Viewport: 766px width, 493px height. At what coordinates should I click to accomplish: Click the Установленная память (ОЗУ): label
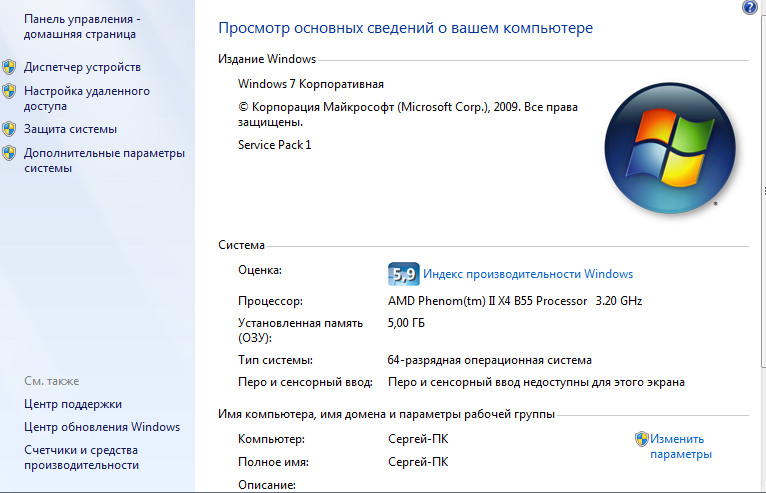click(300, 330)
